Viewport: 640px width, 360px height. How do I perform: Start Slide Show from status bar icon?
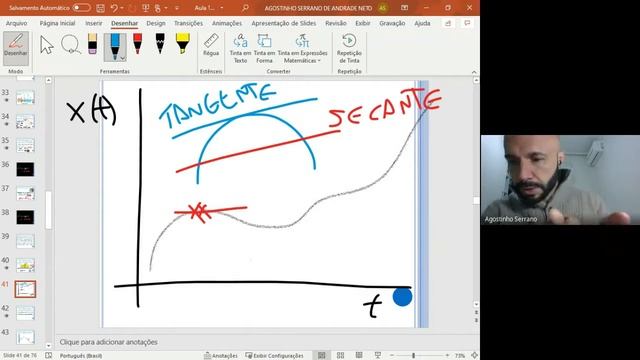coord(378,356)
